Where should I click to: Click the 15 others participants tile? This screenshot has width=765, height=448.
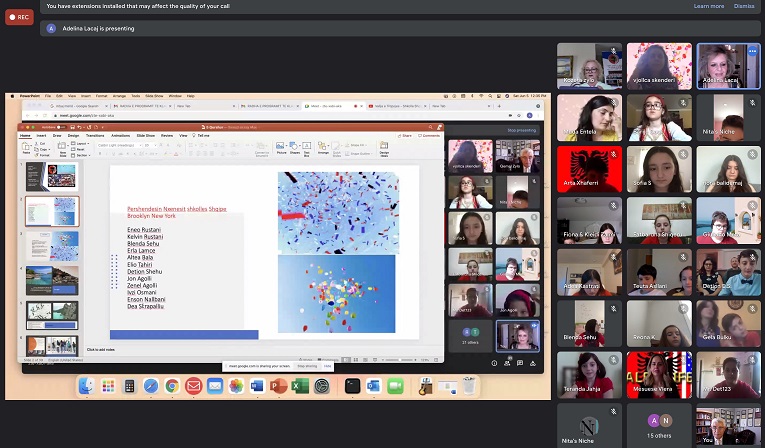pos(659,425)
